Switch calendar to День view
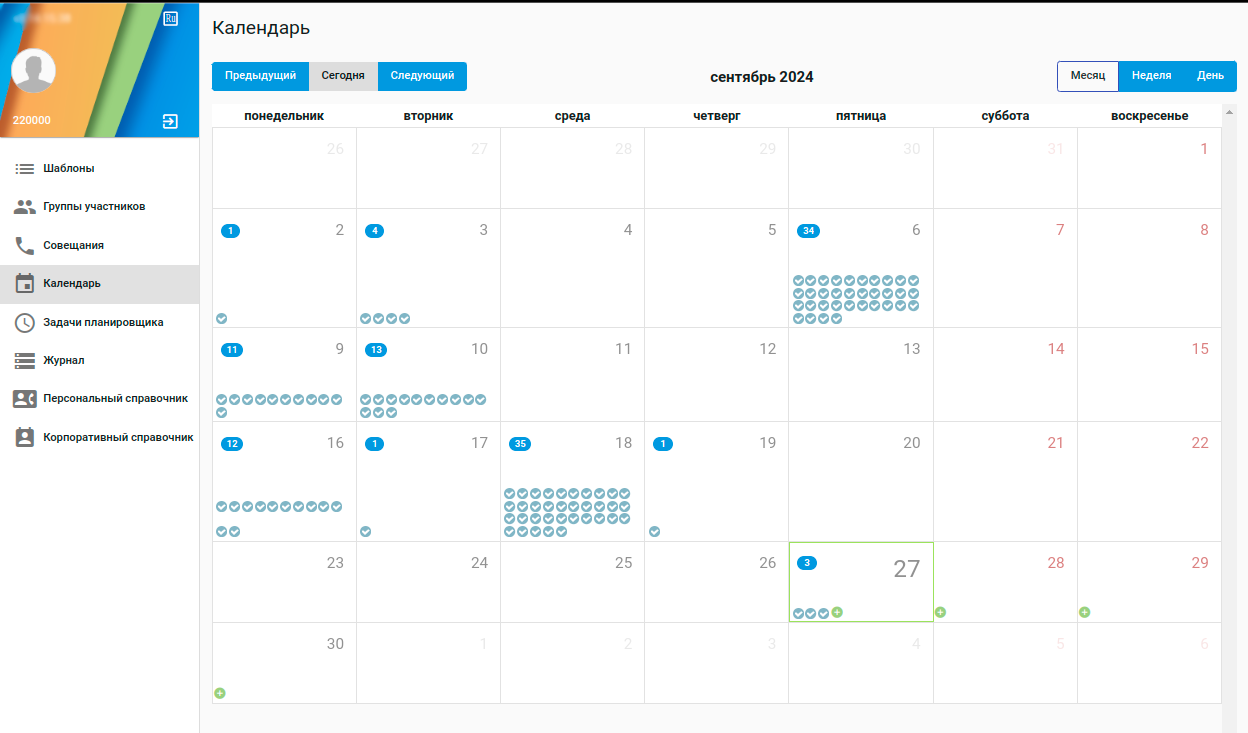 pos(1210,76)
